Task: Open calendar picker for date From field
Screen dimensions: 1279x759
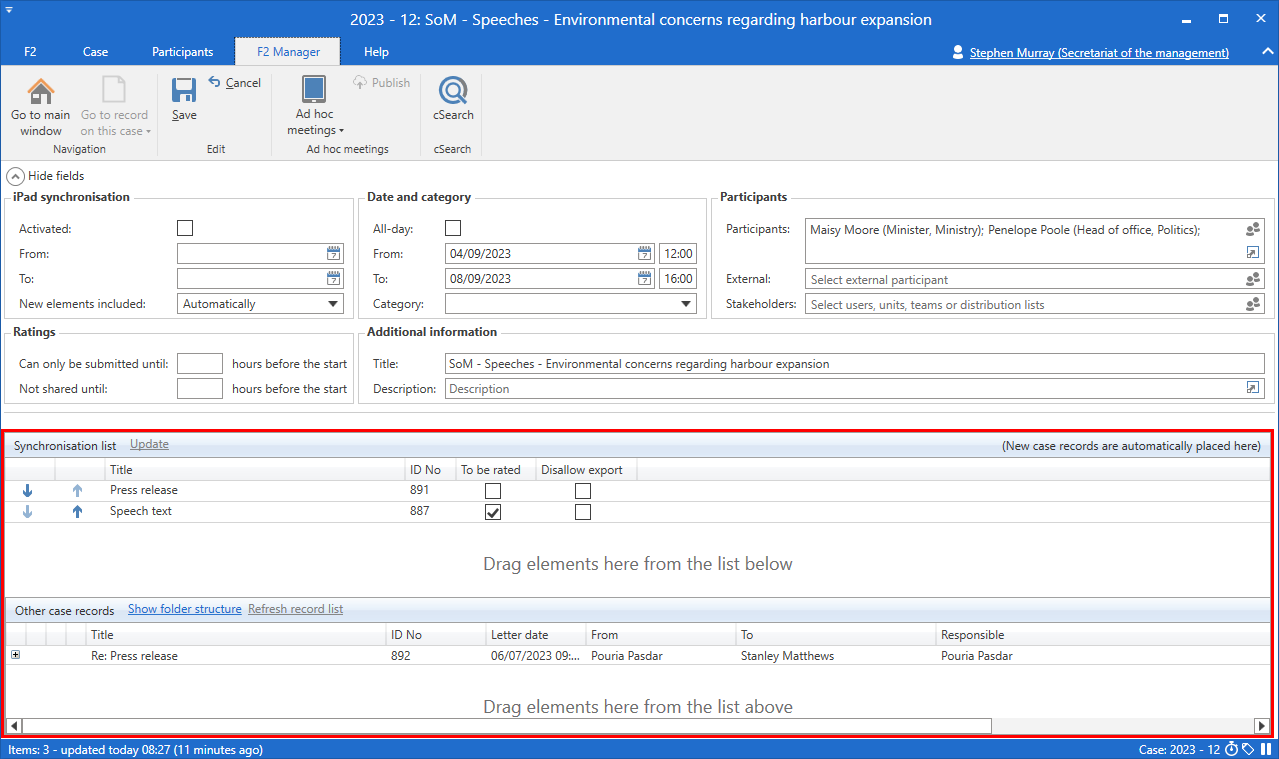Action: click(x=645, y=254)
